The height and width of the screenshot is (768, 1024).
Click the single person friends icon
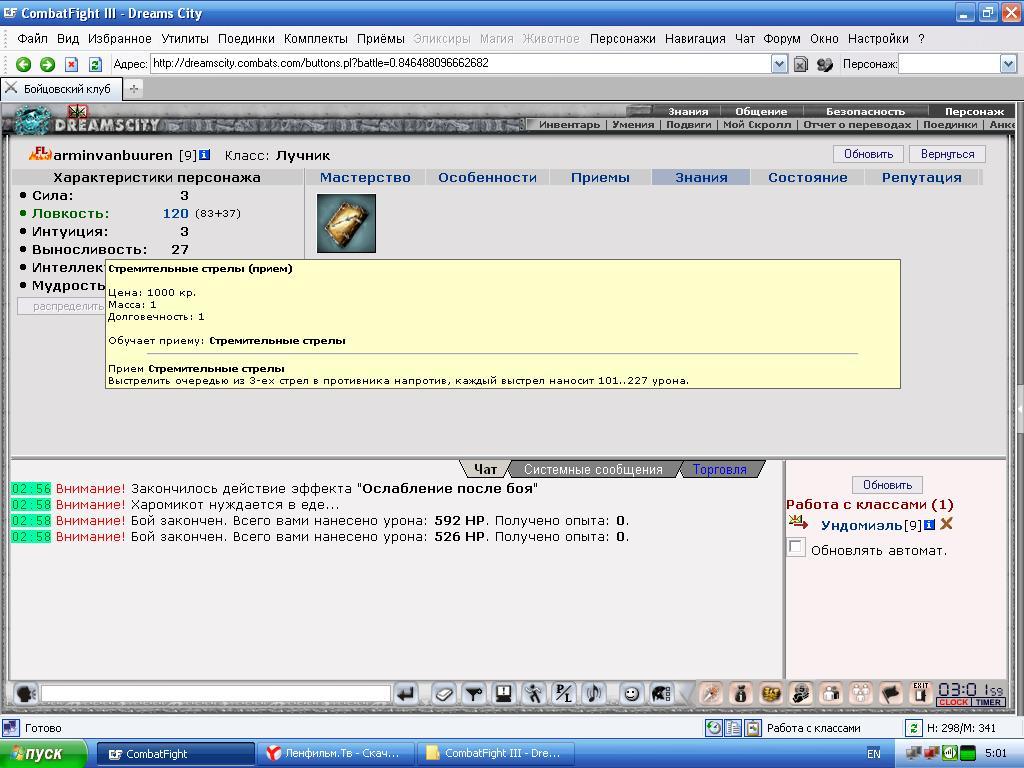pos(831,694)
